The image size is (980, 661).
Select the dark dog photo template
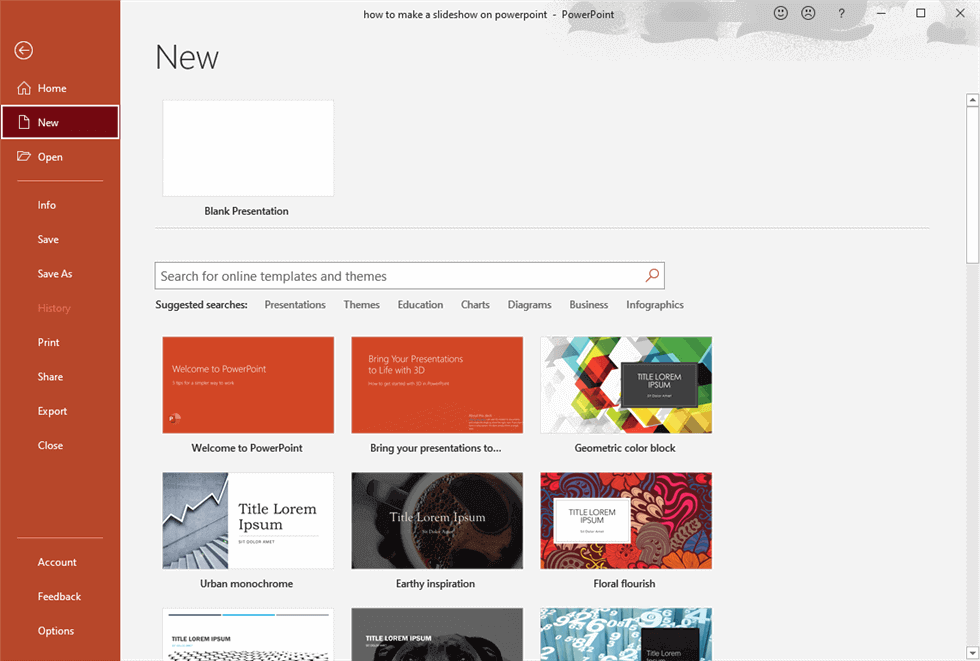pos(437,634)
